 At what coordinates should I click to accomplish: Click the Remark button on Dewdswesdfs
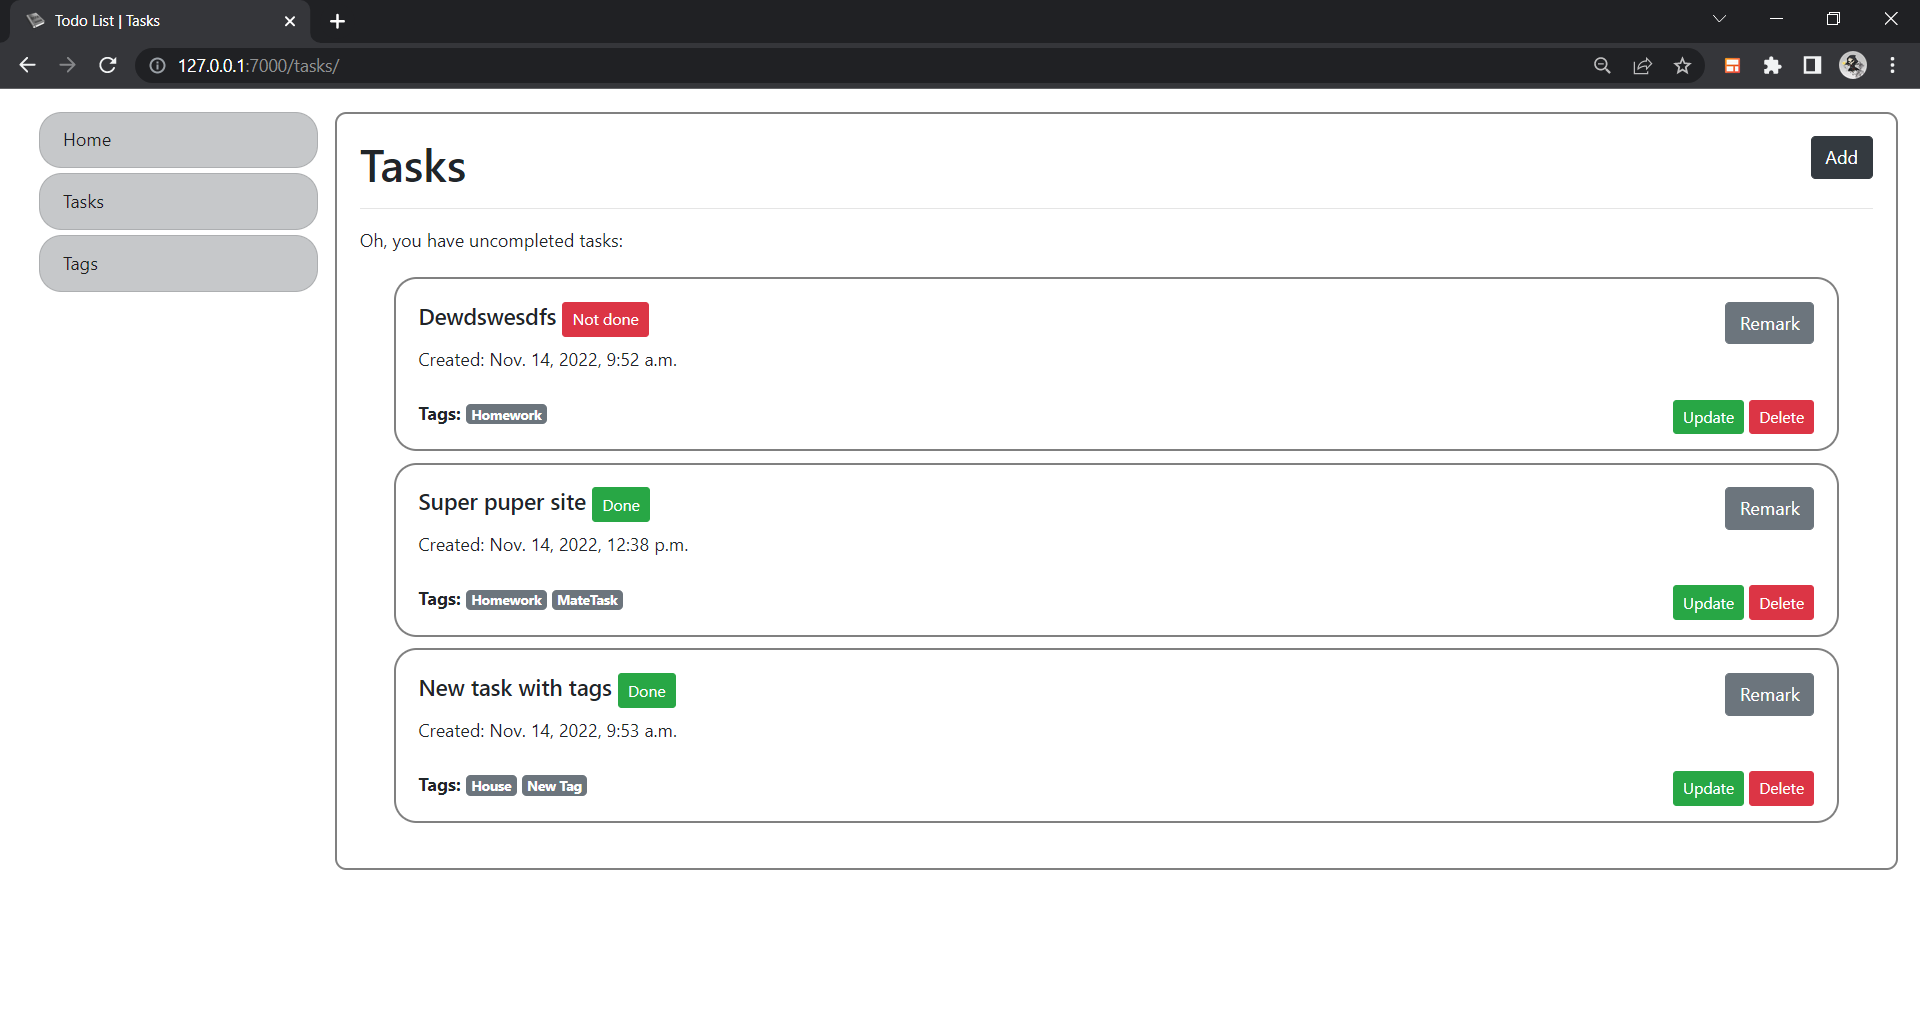(x=1768, y=323)
